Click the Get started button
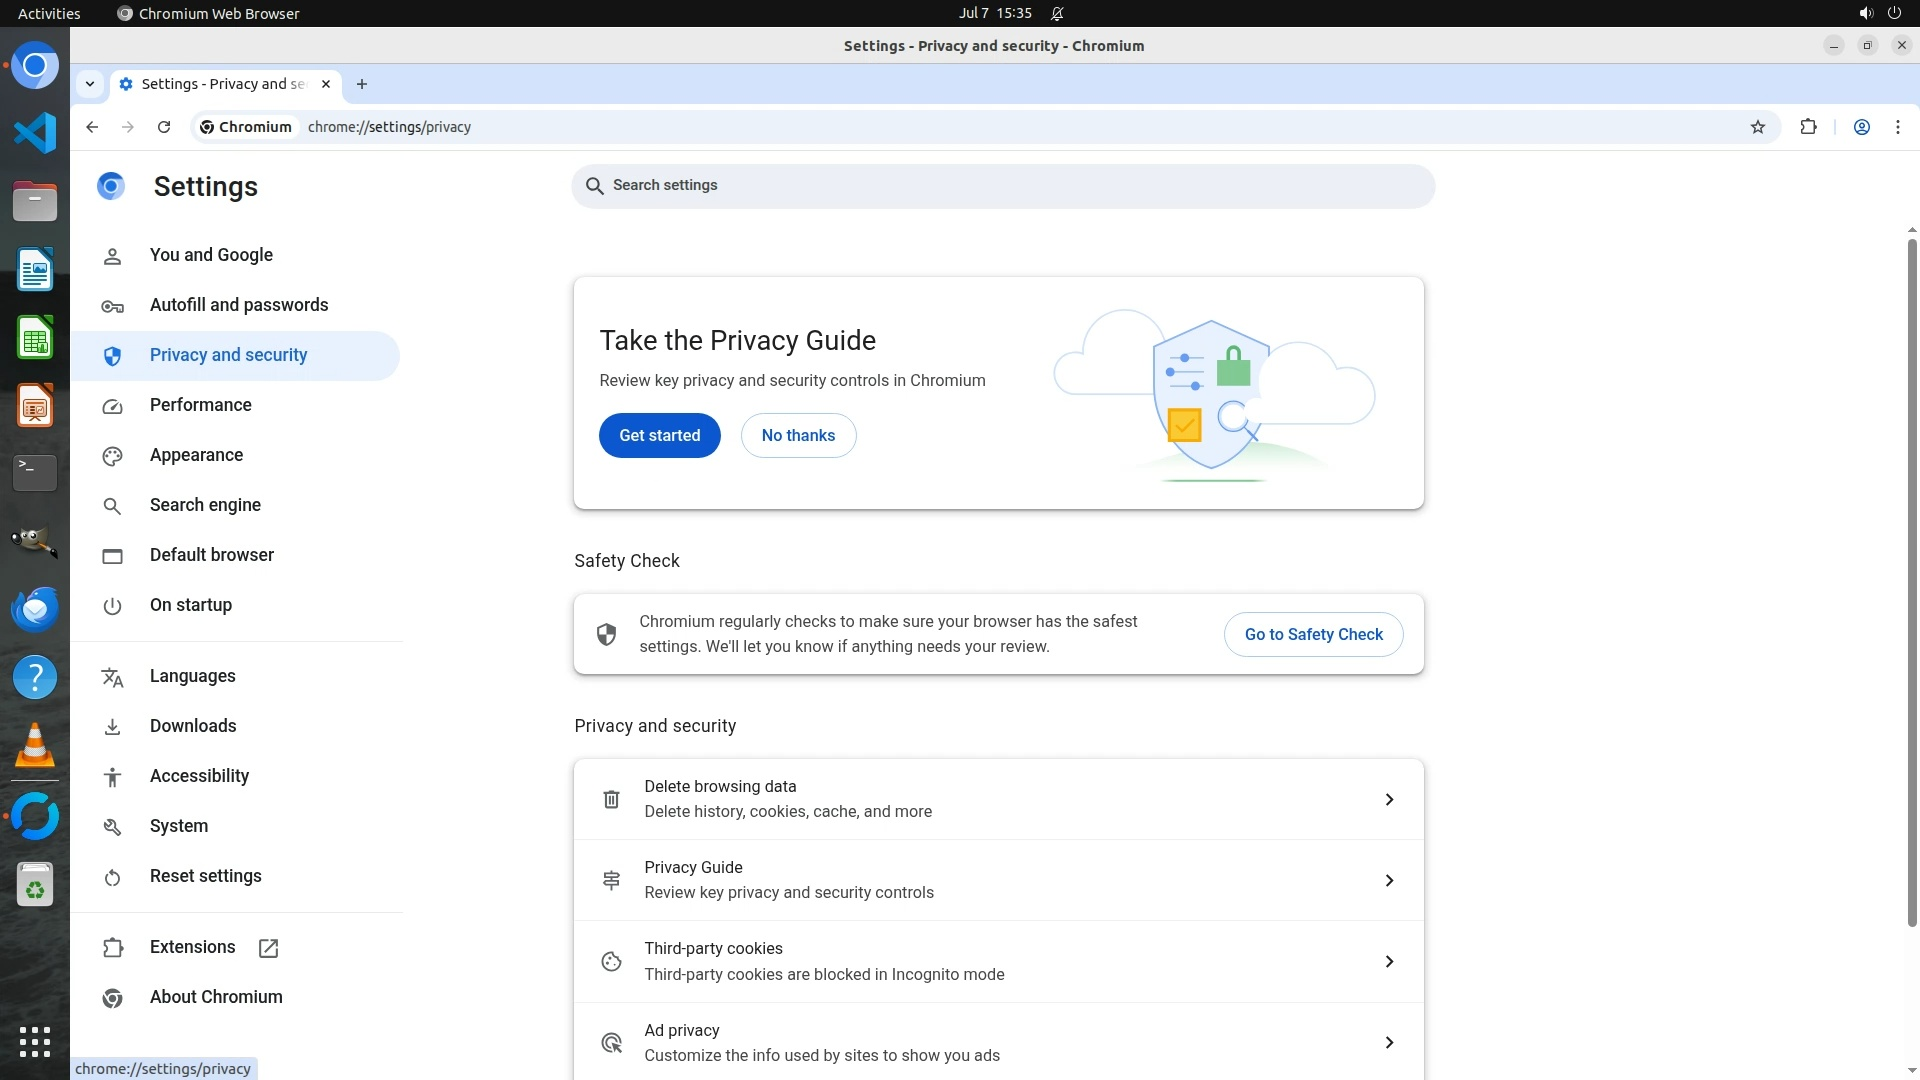 pos(659,435)
